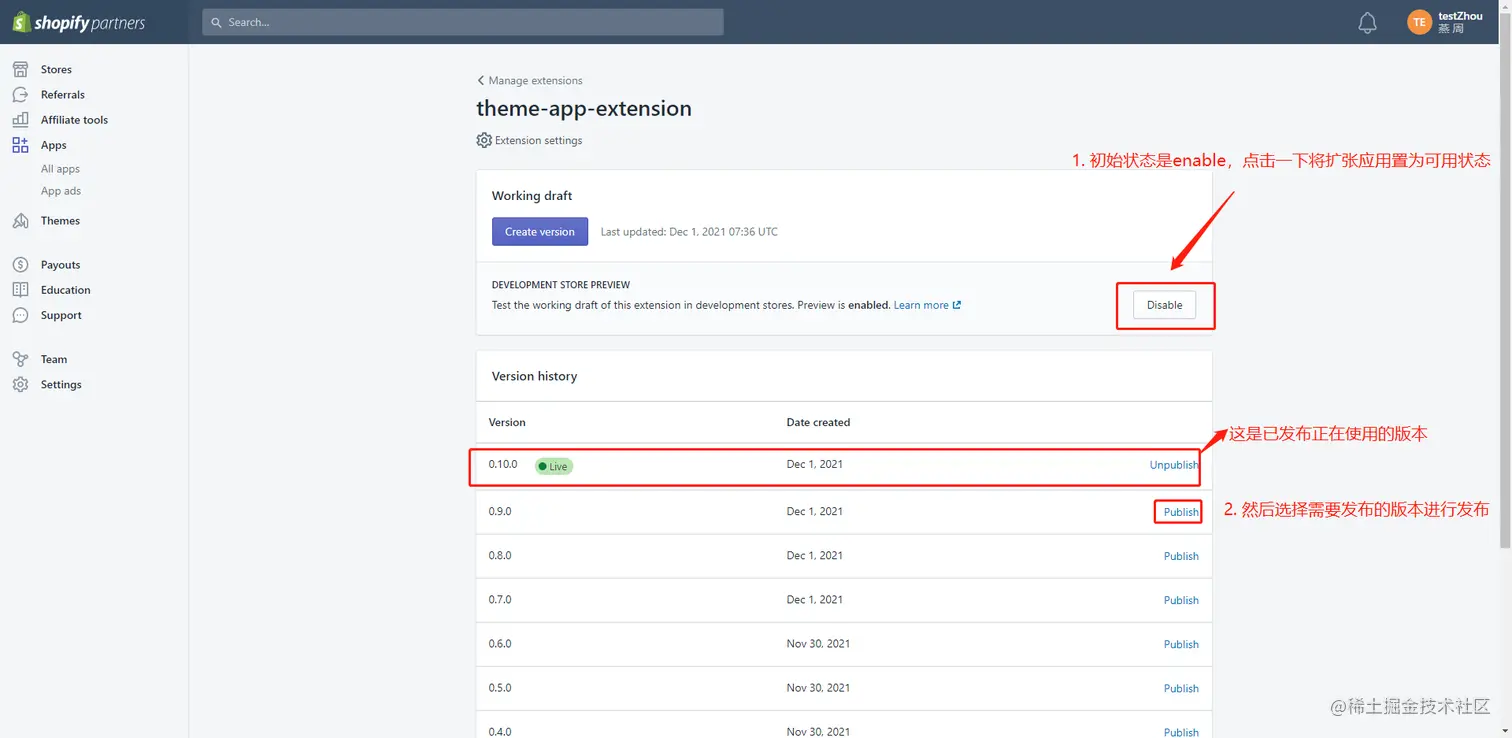
Task: Open Referrals in sidebar
Action: click(63, 94)
